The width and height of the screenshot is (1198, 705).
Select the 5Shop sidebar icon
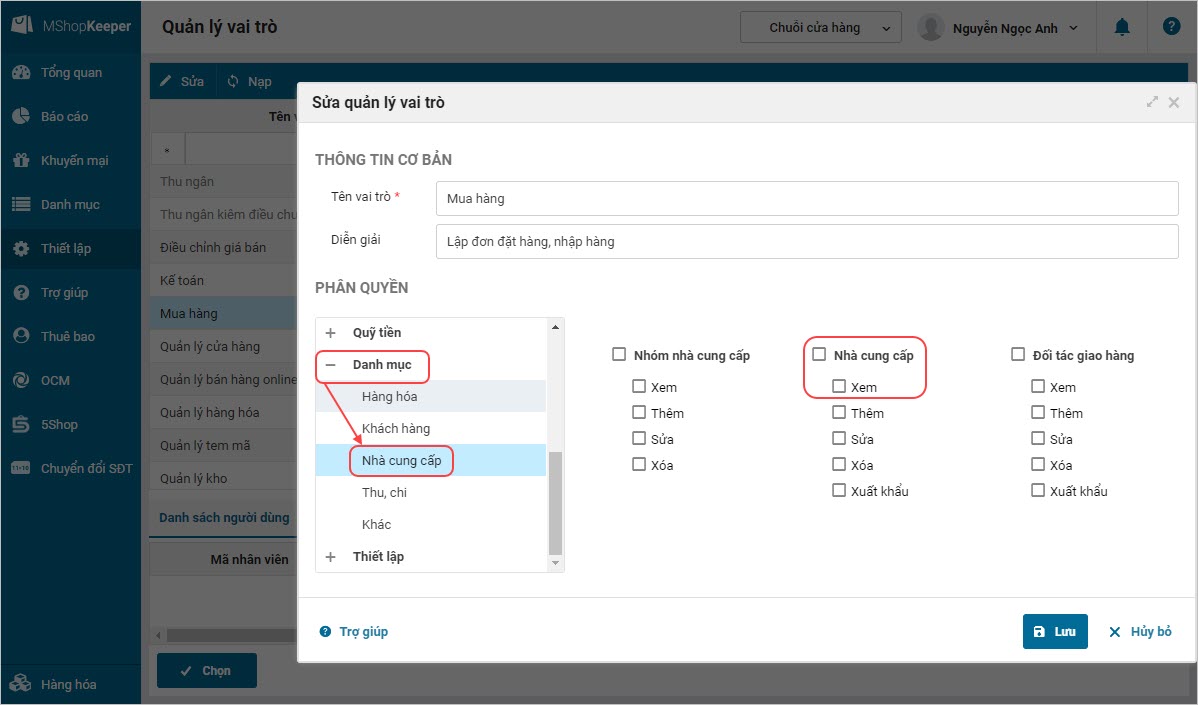pos(21,425)
